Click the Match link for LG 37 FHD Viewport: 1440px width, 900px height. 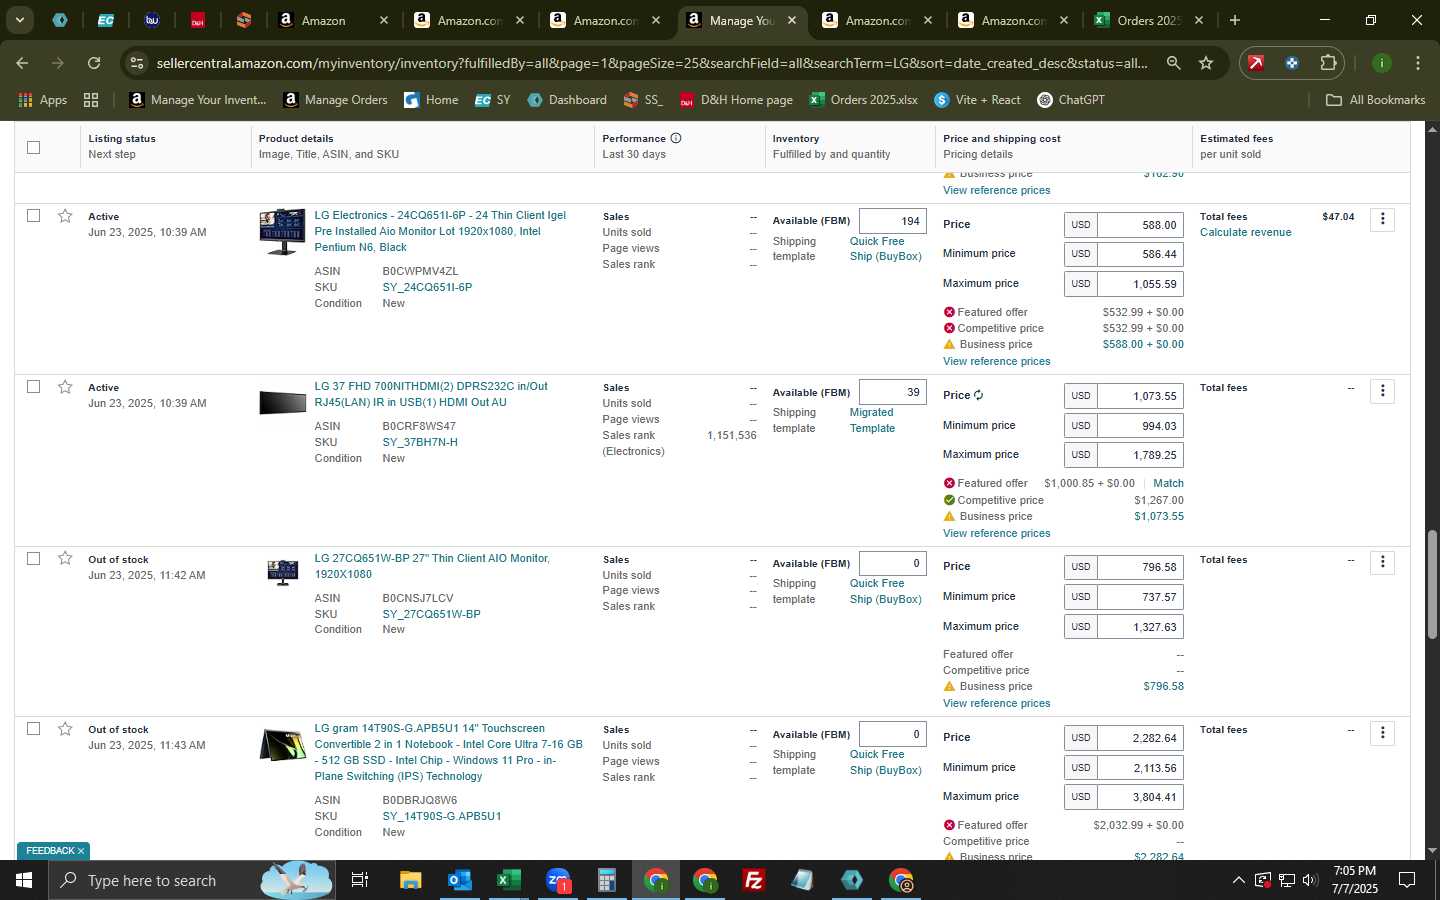pyautogui.click(x=1168, y=483)
